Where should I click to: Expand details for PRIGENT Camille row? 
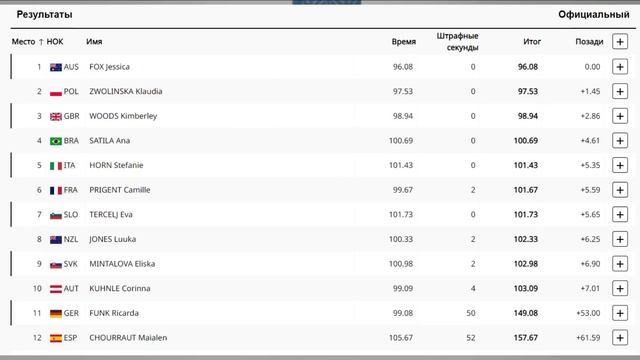[x=620, y=190]
